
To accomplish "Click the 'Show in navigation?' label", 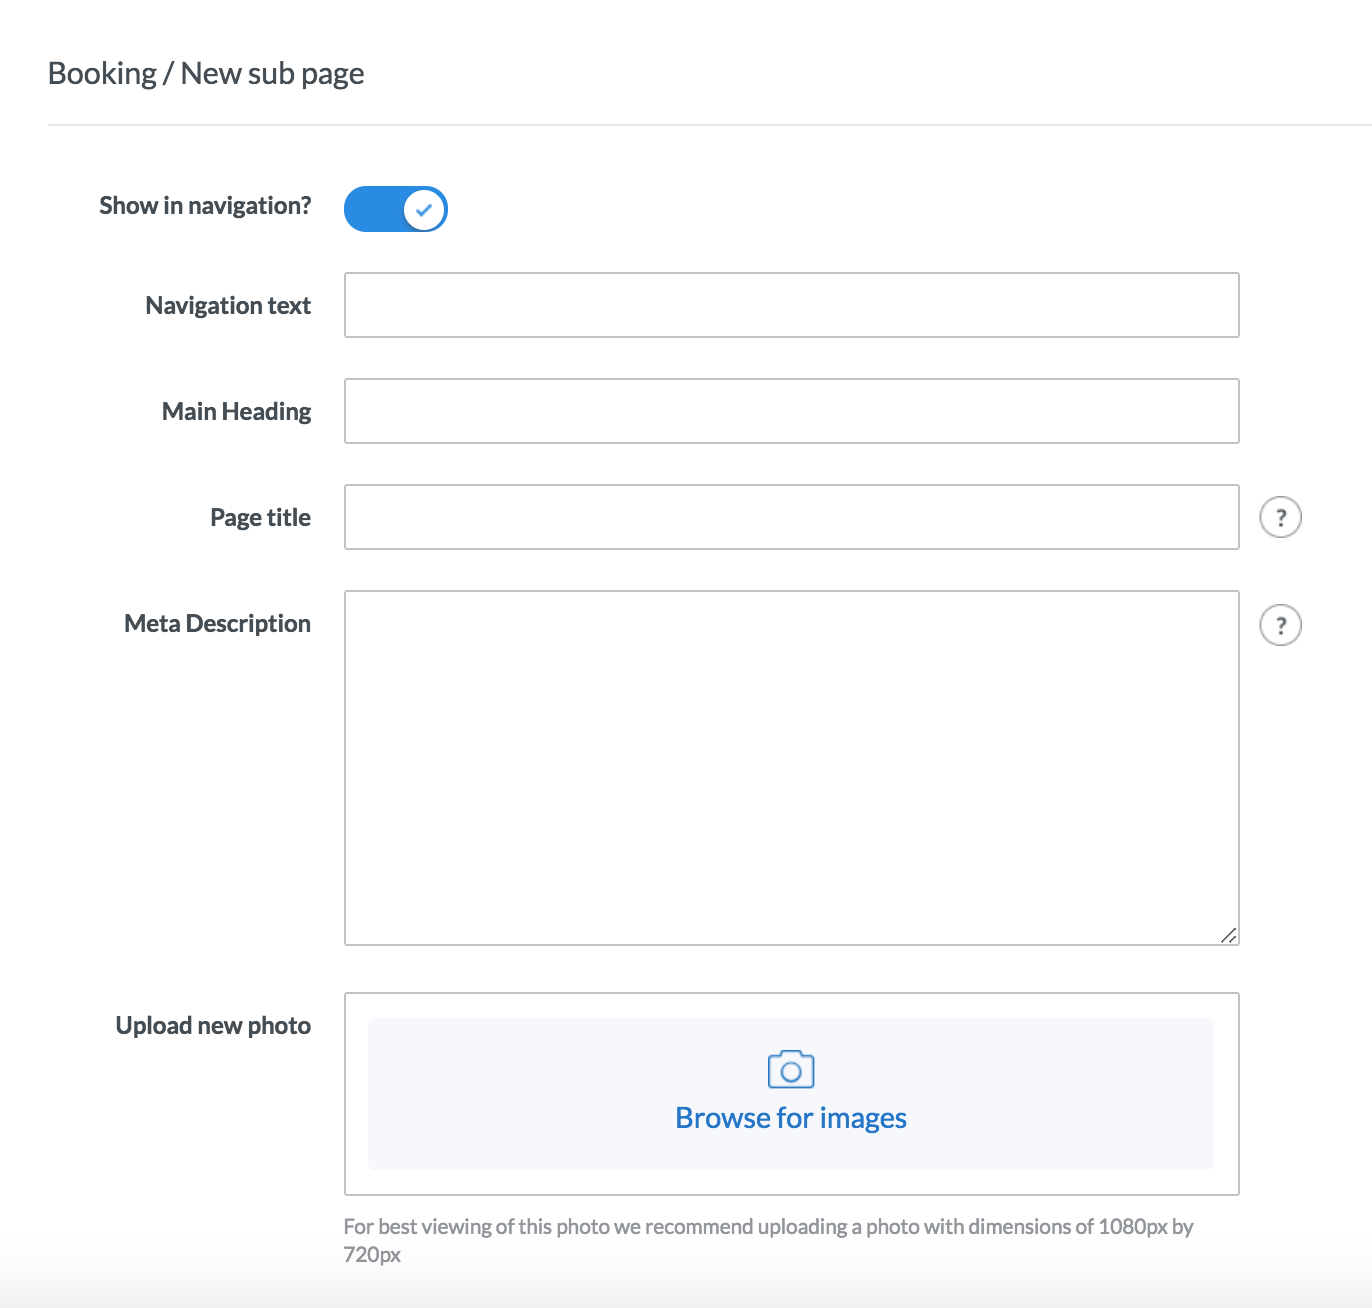I will 205,206.
